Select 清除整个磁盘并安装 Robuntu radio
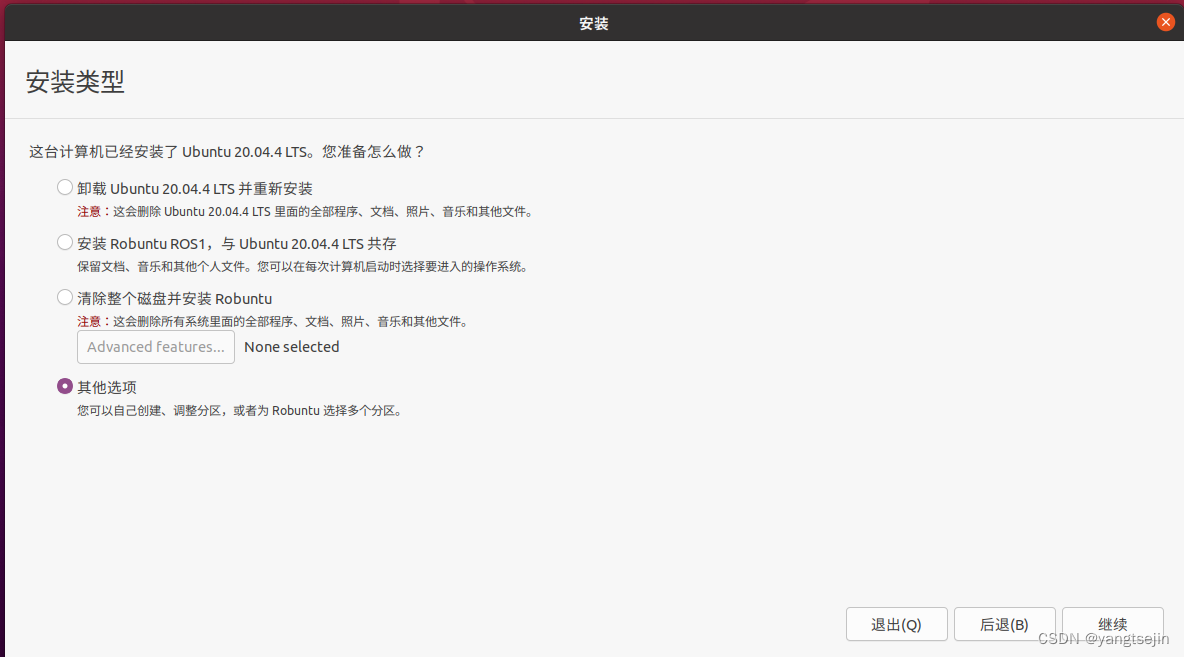 (65, 298)
